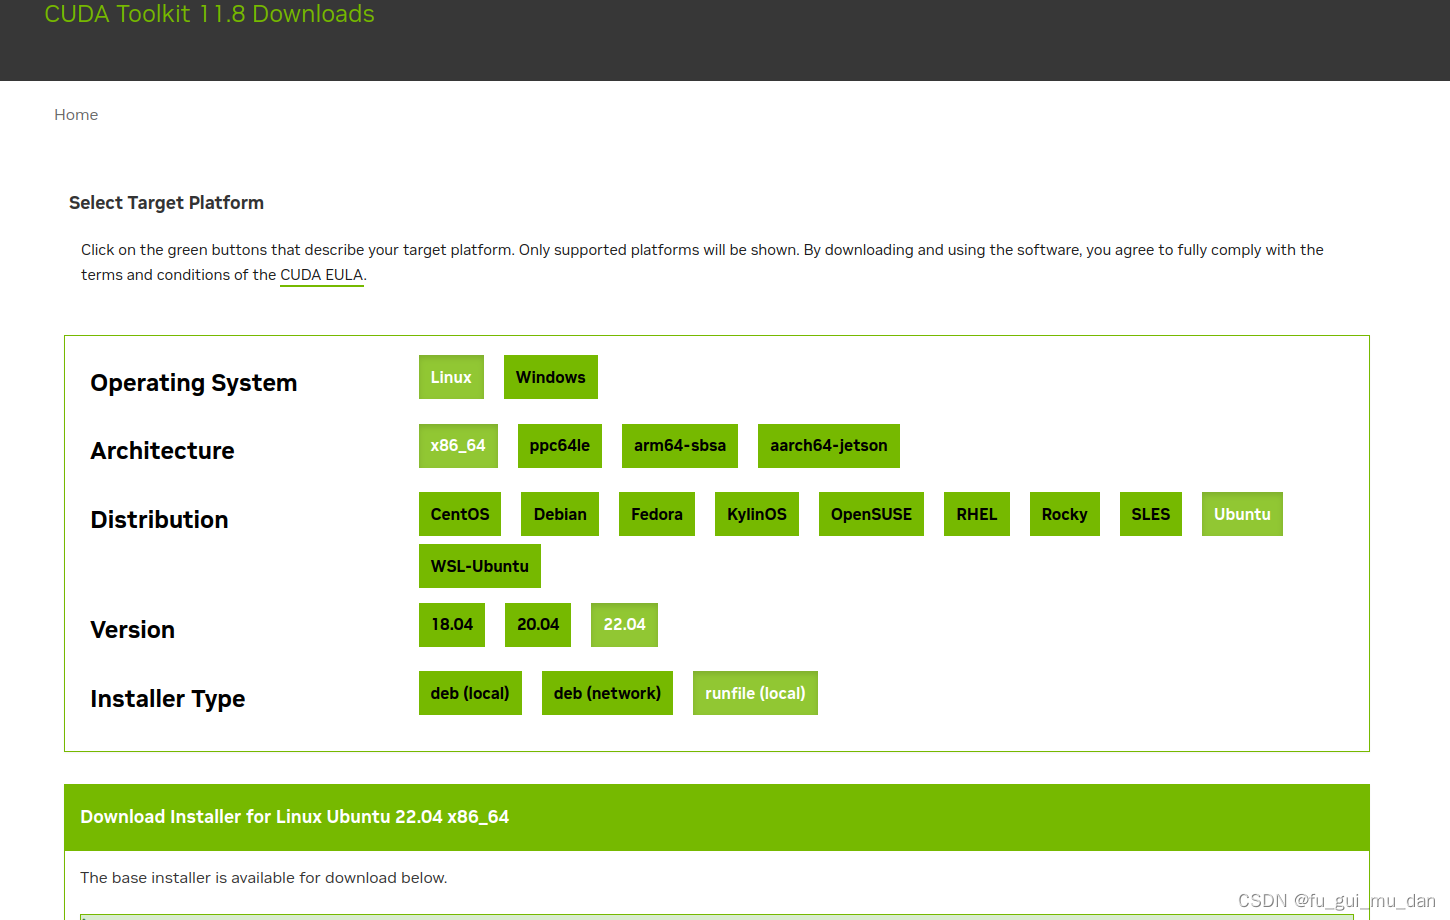Select RHEL distribution

[977, 514]
